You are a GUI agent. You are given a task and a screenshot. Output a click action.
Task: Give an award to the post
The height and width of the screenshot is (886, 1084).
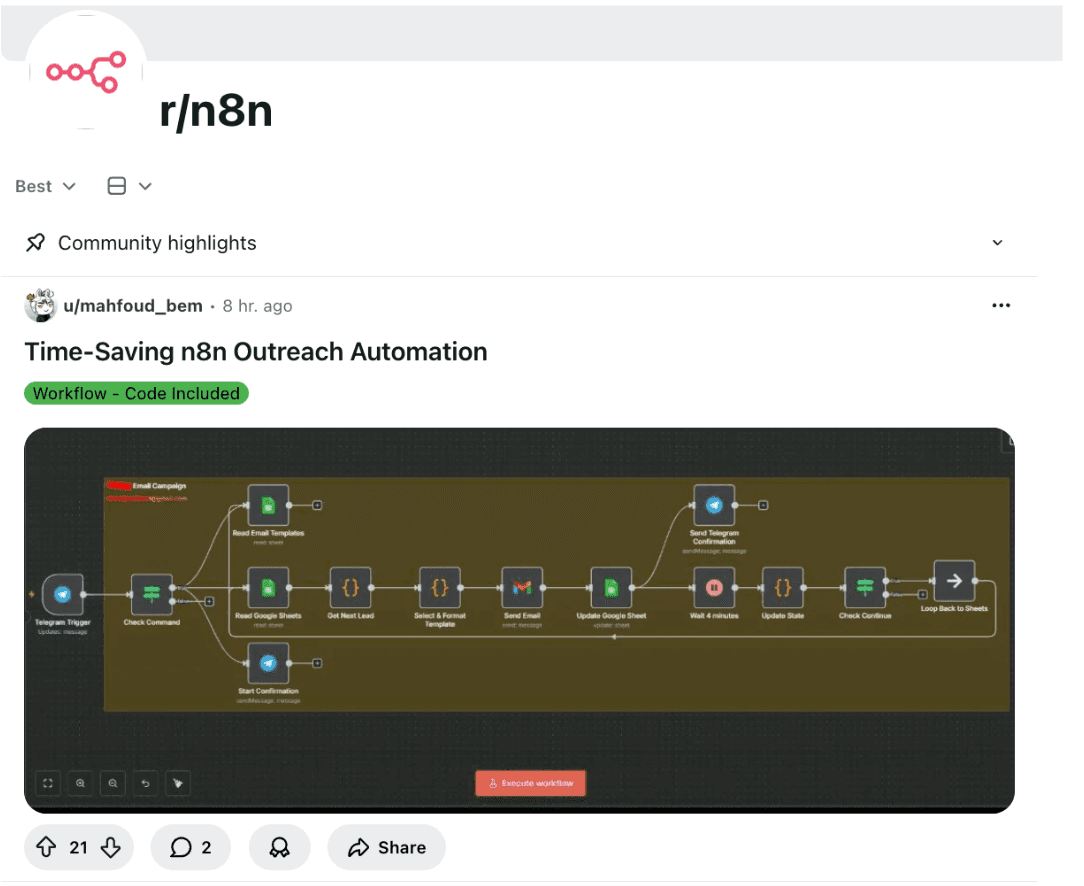tap(279, 847)
